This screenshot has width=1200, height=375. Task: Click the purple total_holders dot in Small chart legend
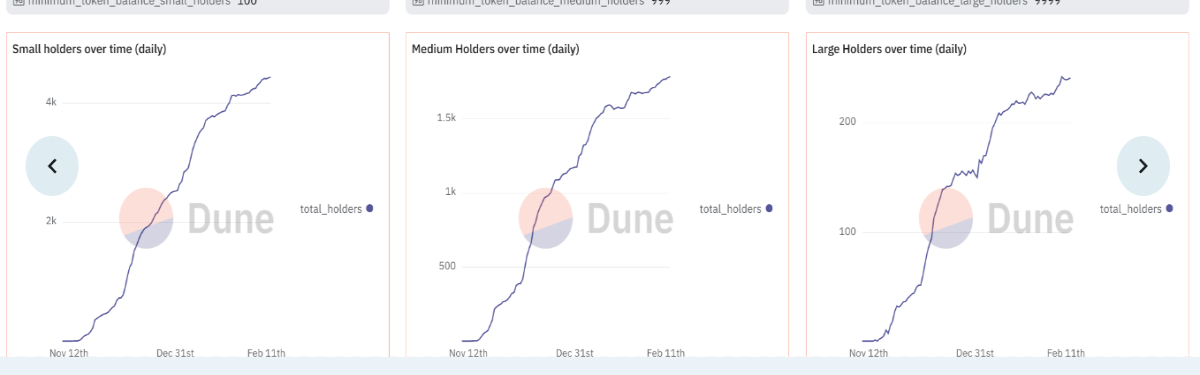[370, 208]
